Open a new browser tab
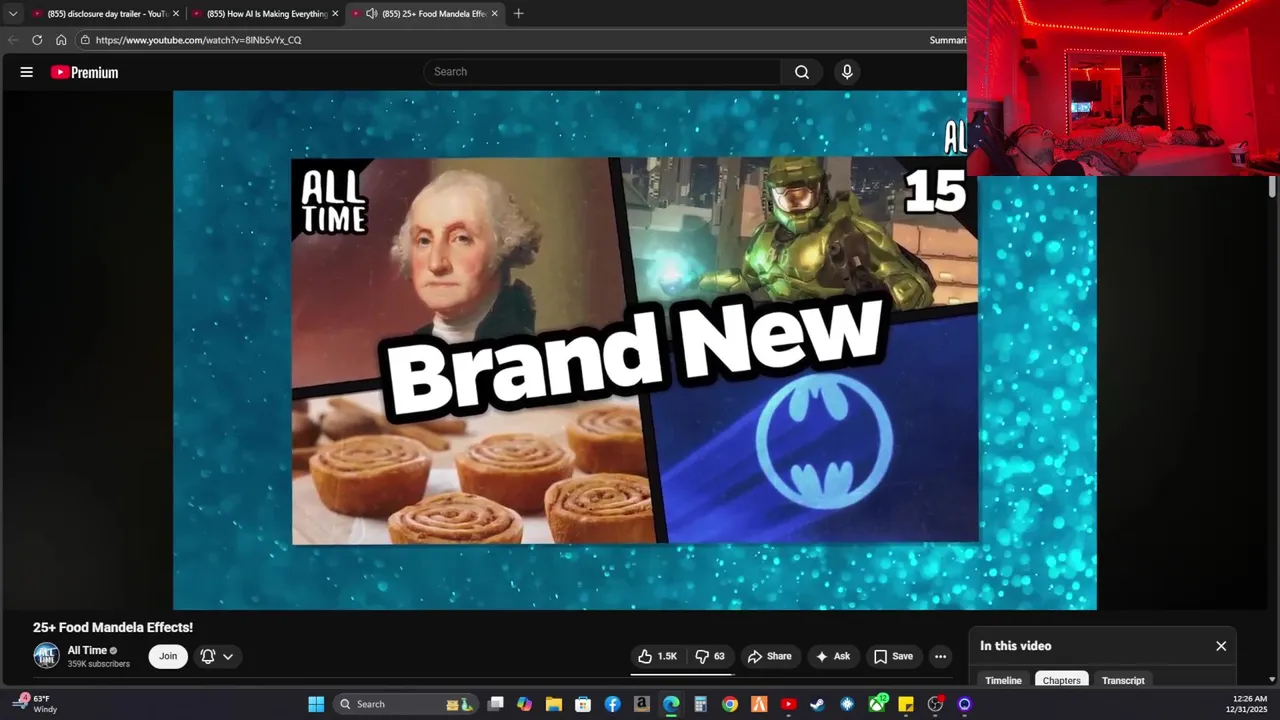The height and width of the screenshot is (720, 1280). [518, 14]
